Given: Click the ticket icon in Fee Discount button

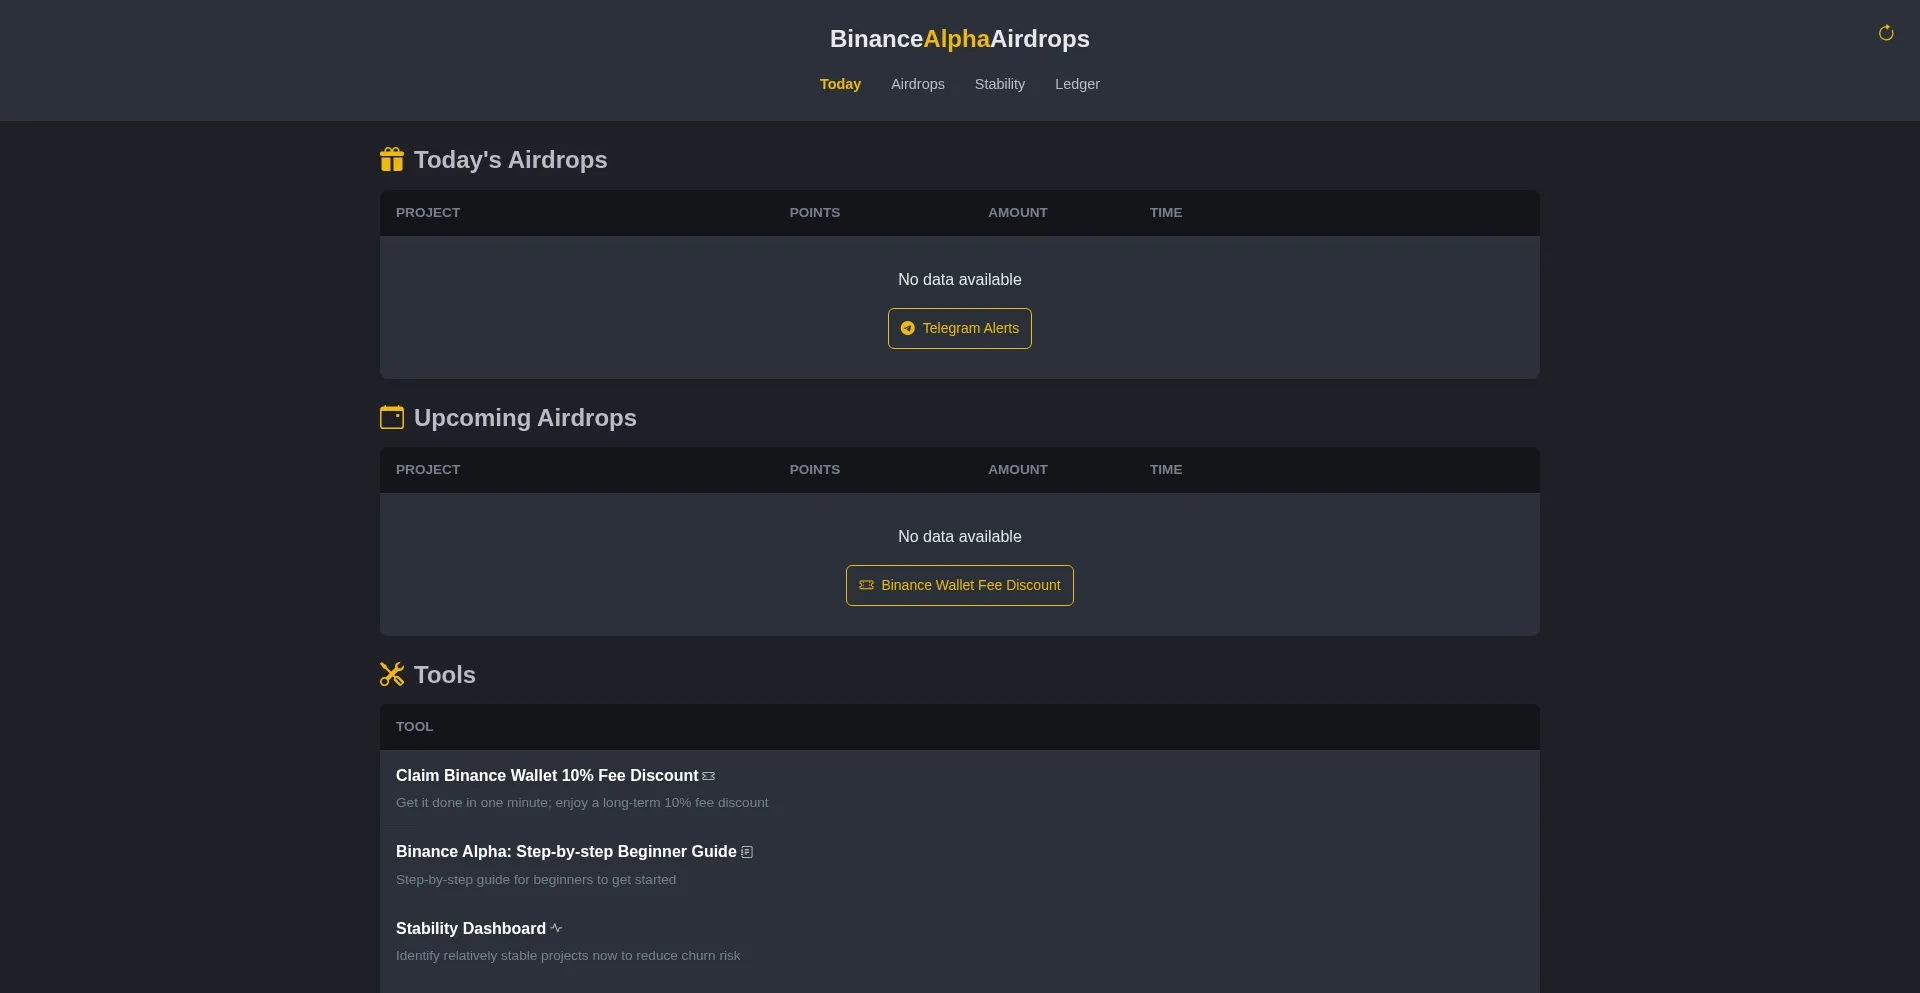Looking at the screenshot, I should pyautogui.click(x=867, y=585).
